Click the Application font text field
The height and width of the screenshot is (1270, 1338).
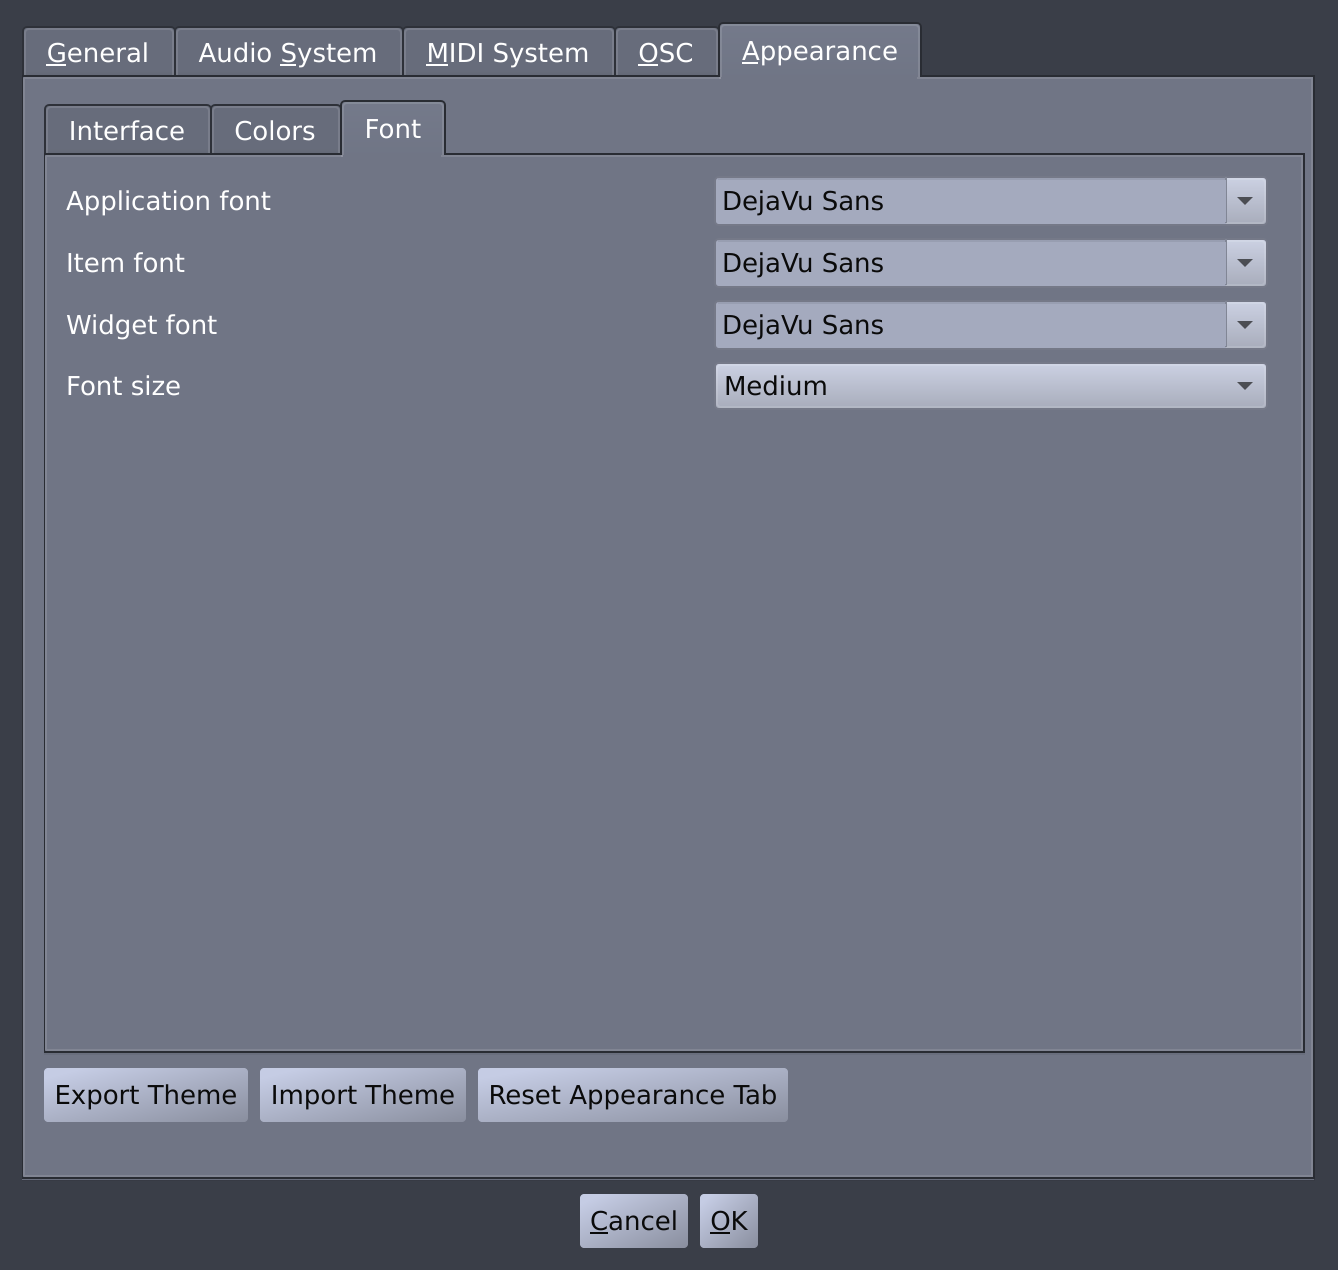[x=970, y=201]
